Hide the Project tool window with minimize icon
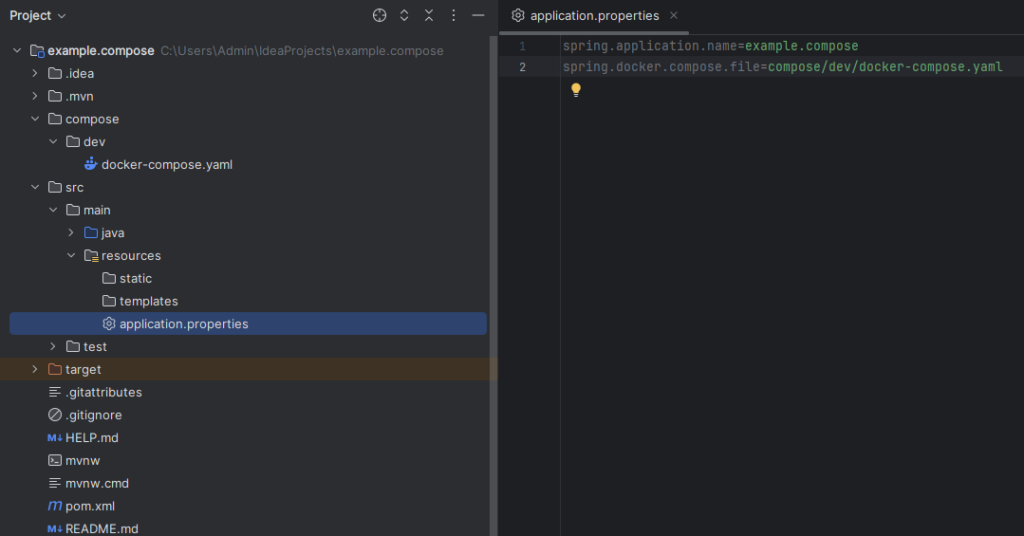 pos(478,15)
